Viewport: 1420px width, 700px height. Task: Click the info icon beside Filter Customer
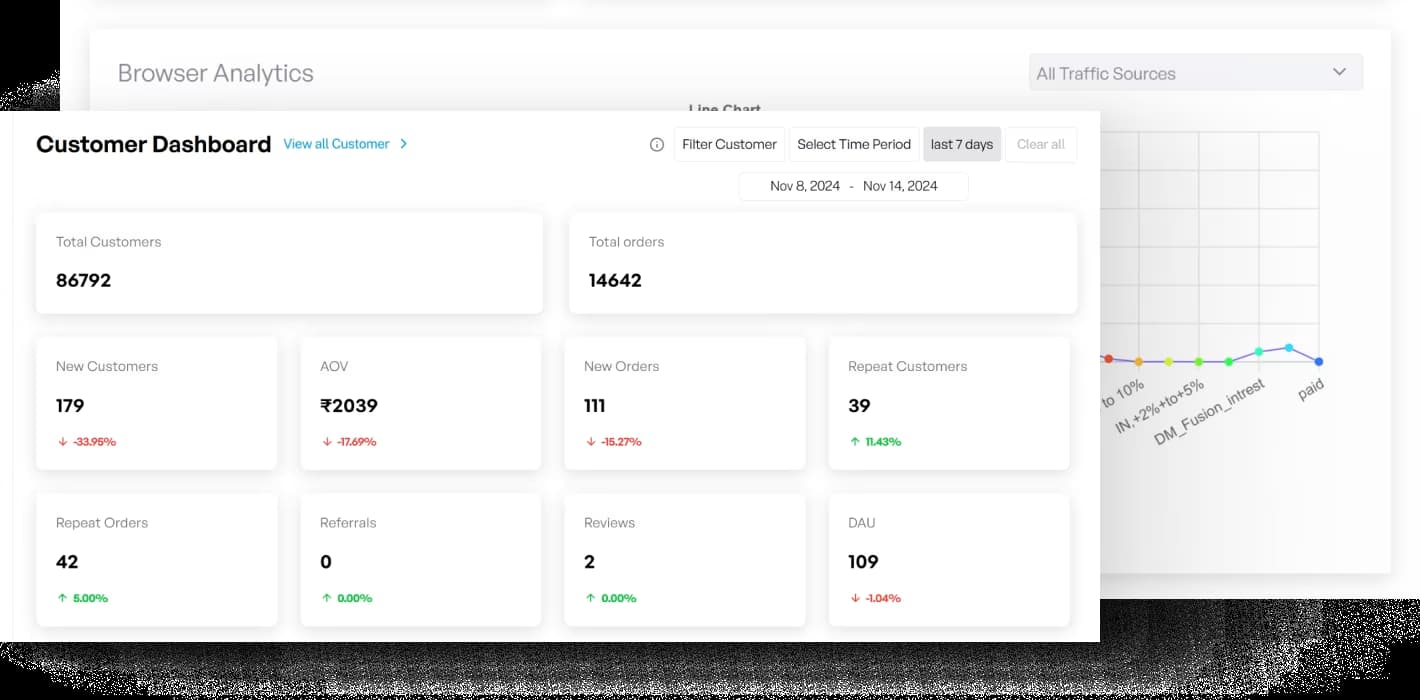tap(656, 144)
